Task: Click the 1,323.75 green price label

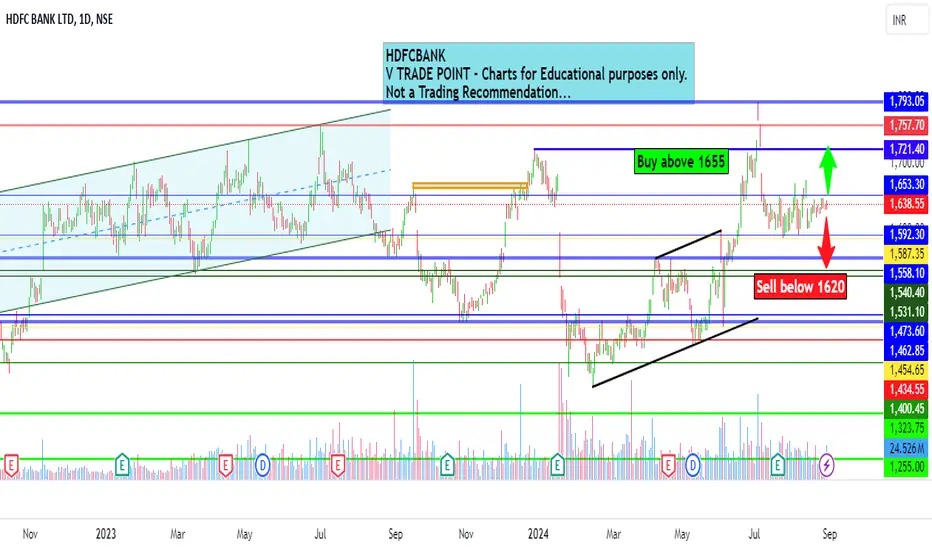Action: (906, 428)
